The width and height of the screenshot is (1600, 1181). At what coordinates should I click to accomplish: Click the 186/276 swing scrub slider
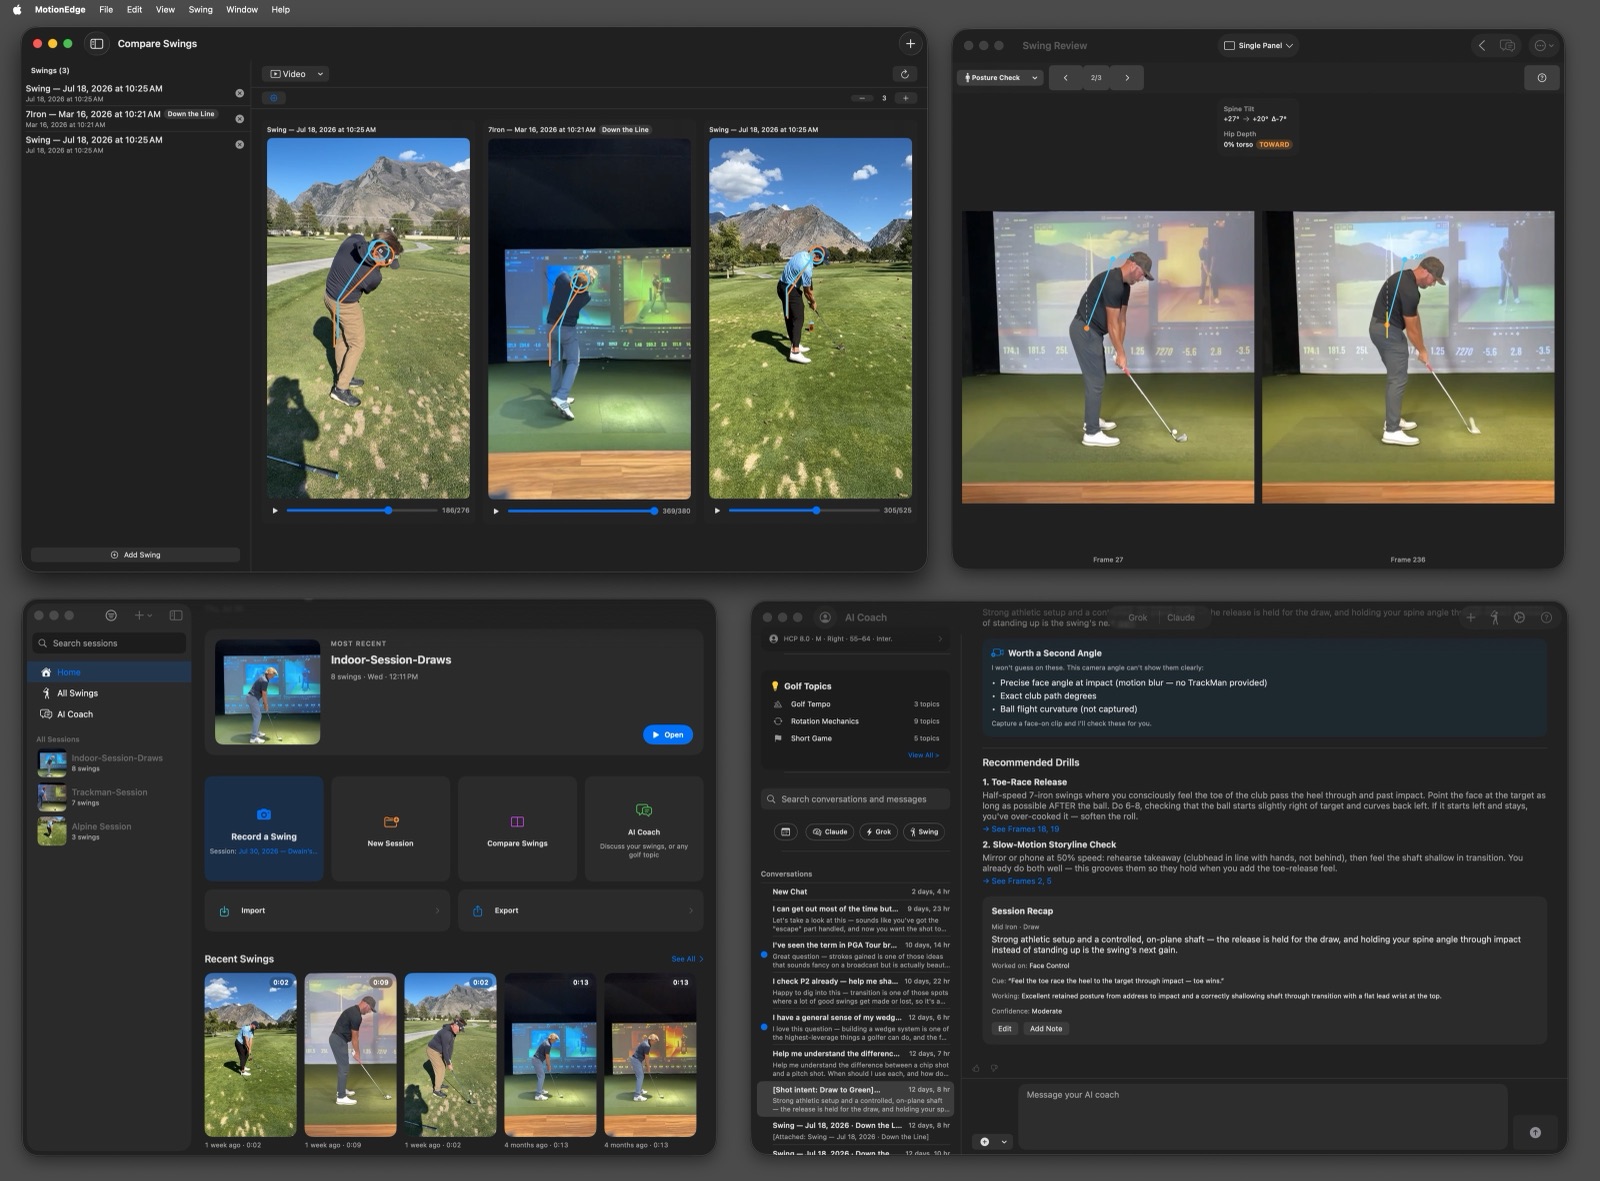pyautogui.click(x=362, y=511)
